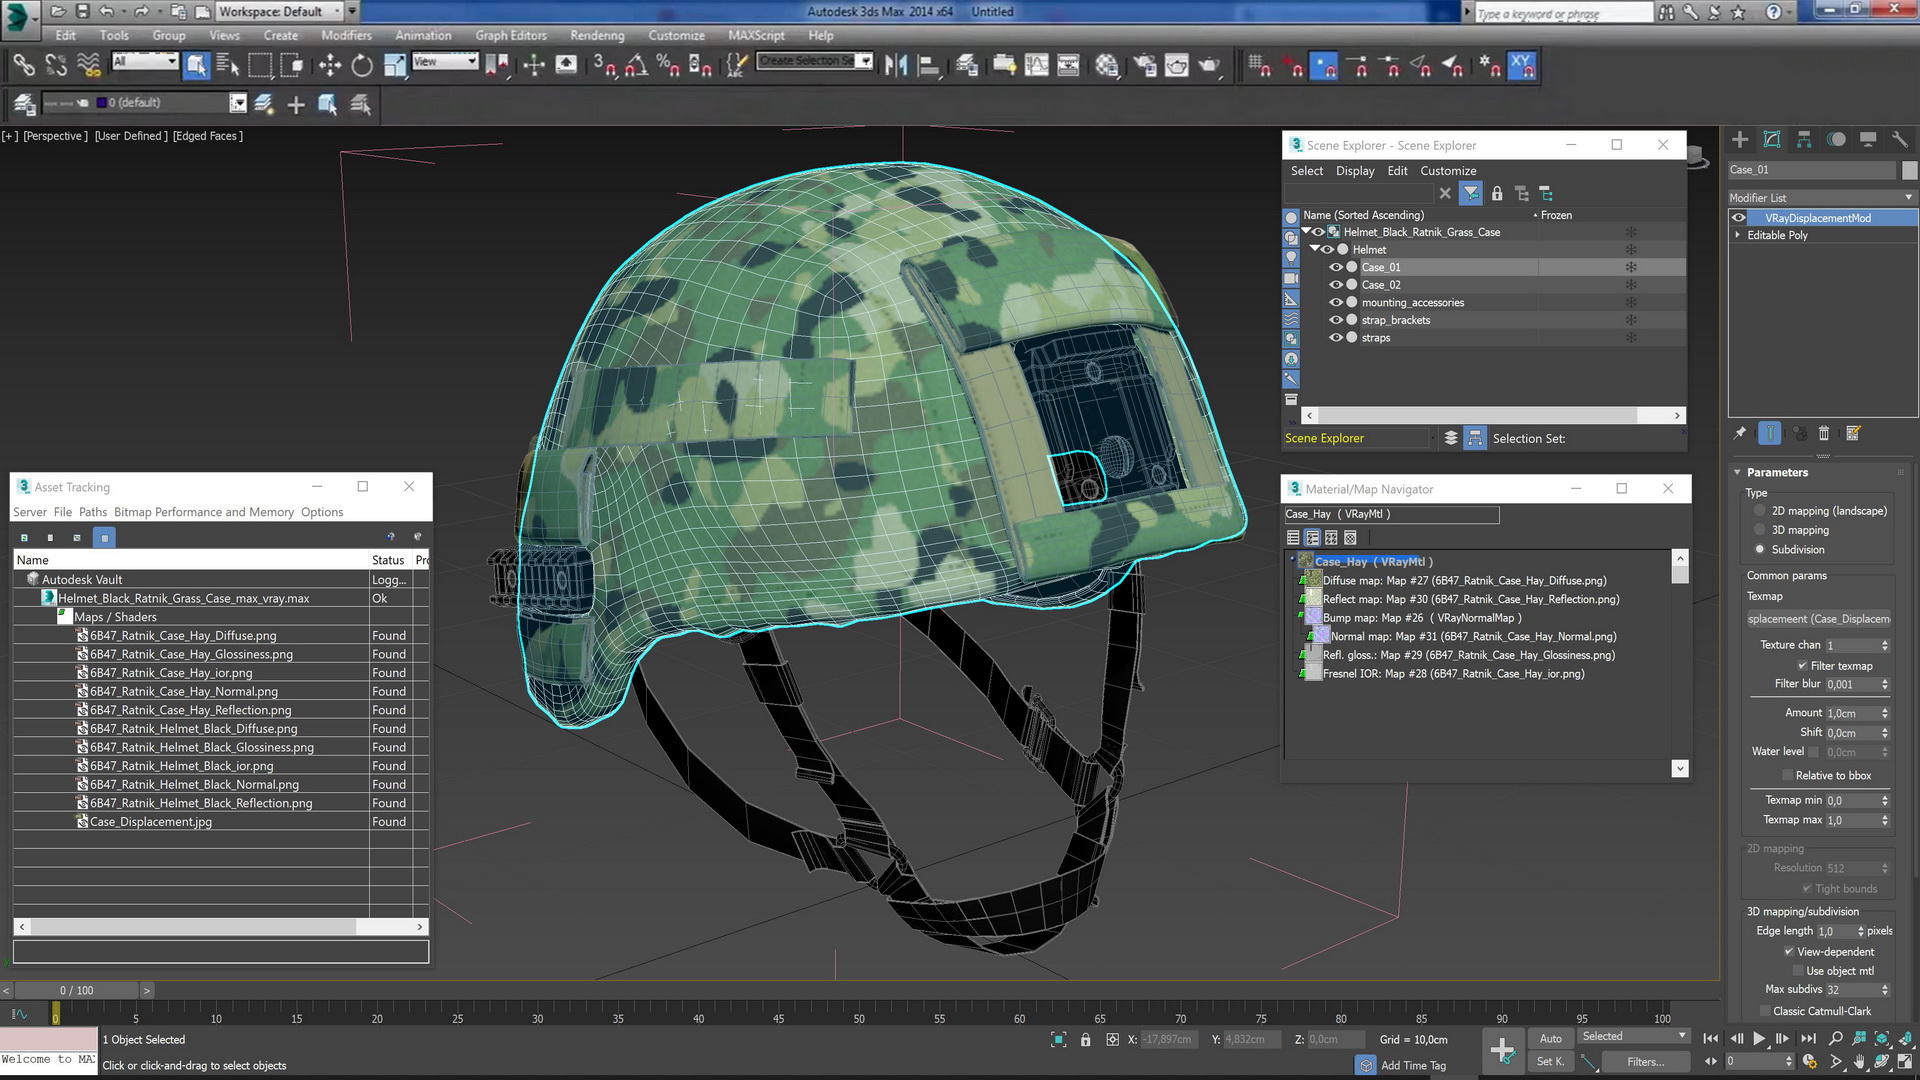Open Graph Editors menu

[x=511, y=35]
